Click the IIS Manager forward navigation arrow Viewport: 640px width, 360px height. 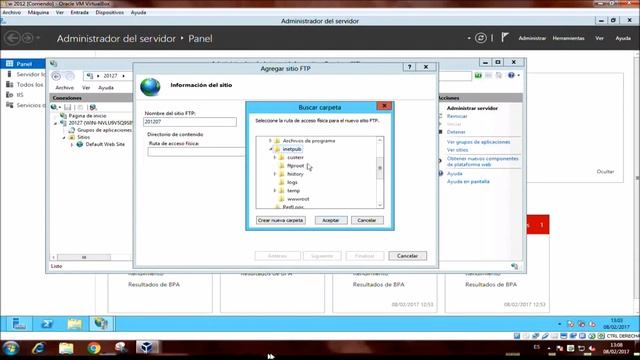(70, 76)
